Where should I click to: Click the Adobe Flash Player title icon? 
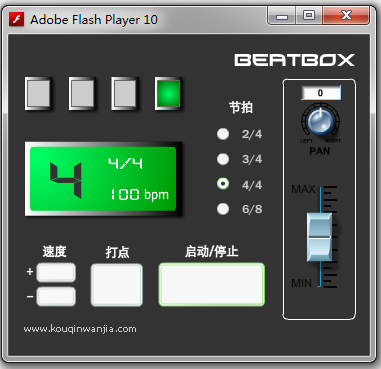(x=16, y=19)
